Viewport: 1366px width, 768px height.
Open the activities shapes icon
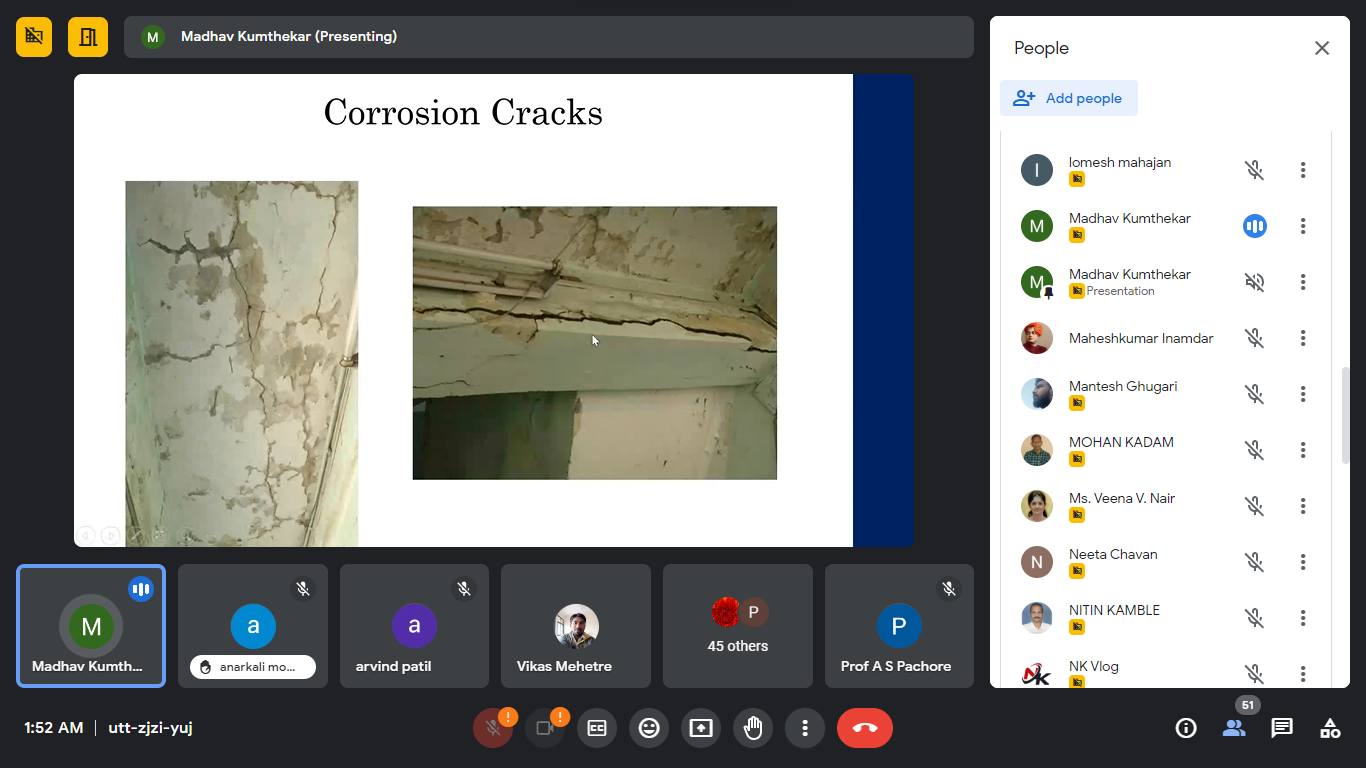(1330, 728)
